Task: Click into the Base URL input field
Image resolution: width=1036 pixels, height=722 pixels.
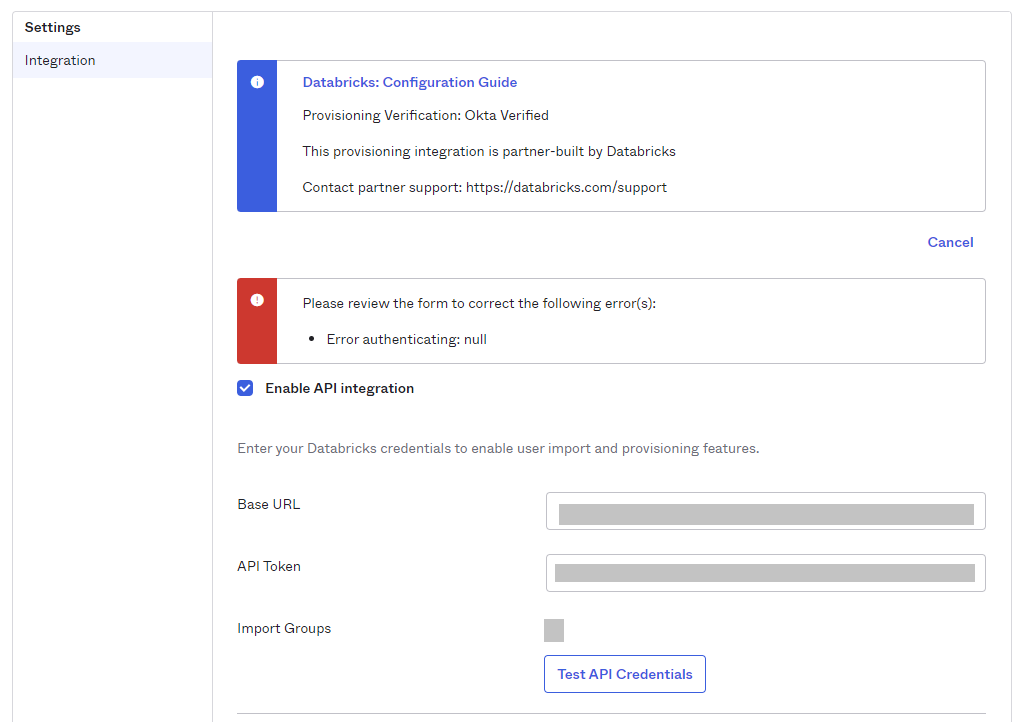Action: point(765,511)
